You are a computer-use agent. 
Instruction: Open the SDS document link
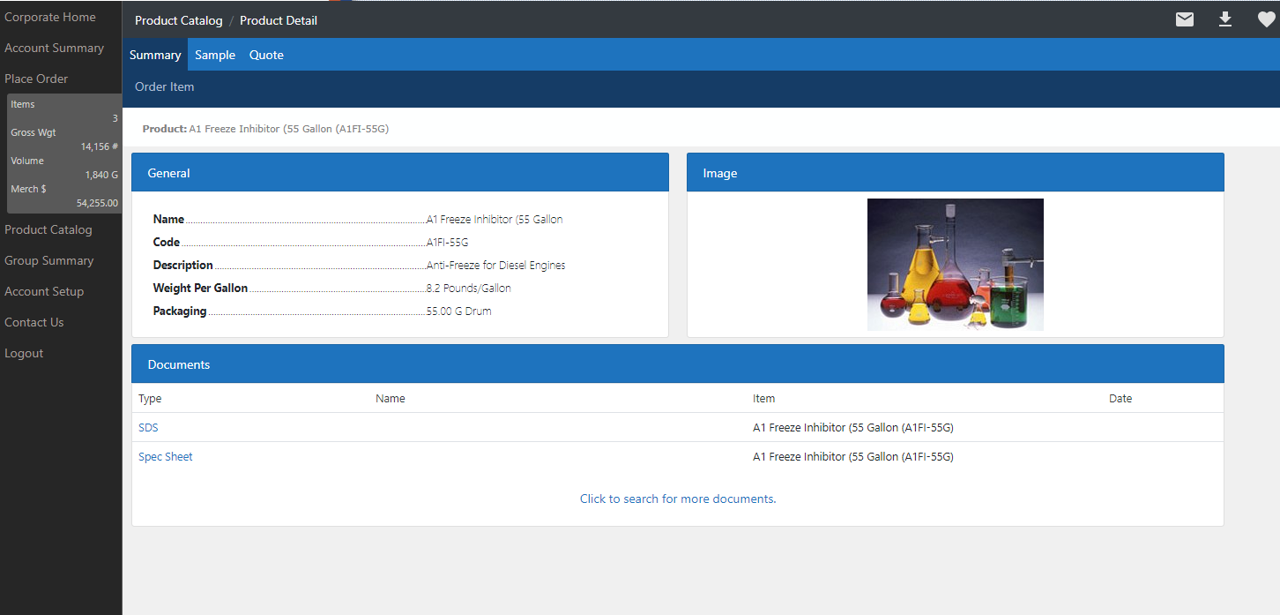pyautogui.click(x=147, y=427)
